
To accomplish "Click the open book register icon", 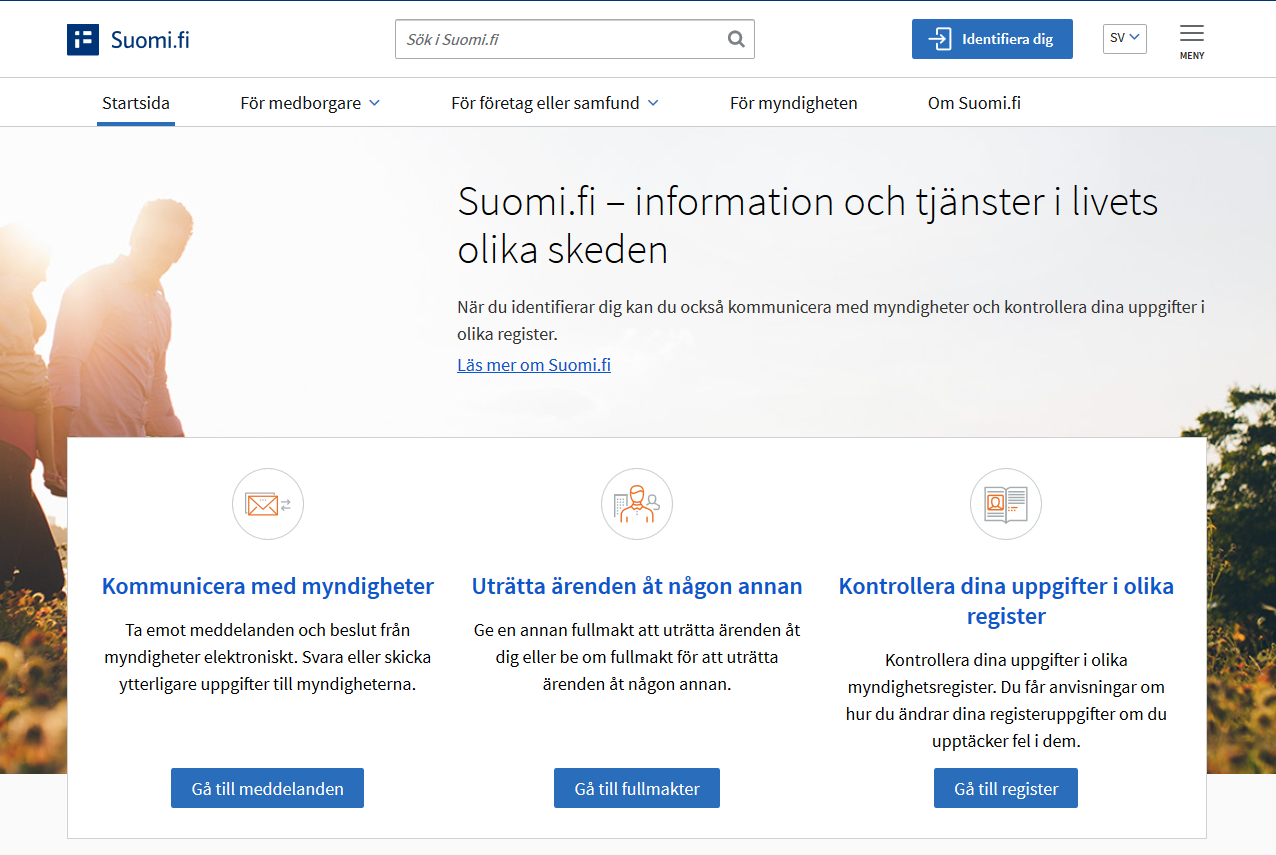I will click(x=1005, y=504).
